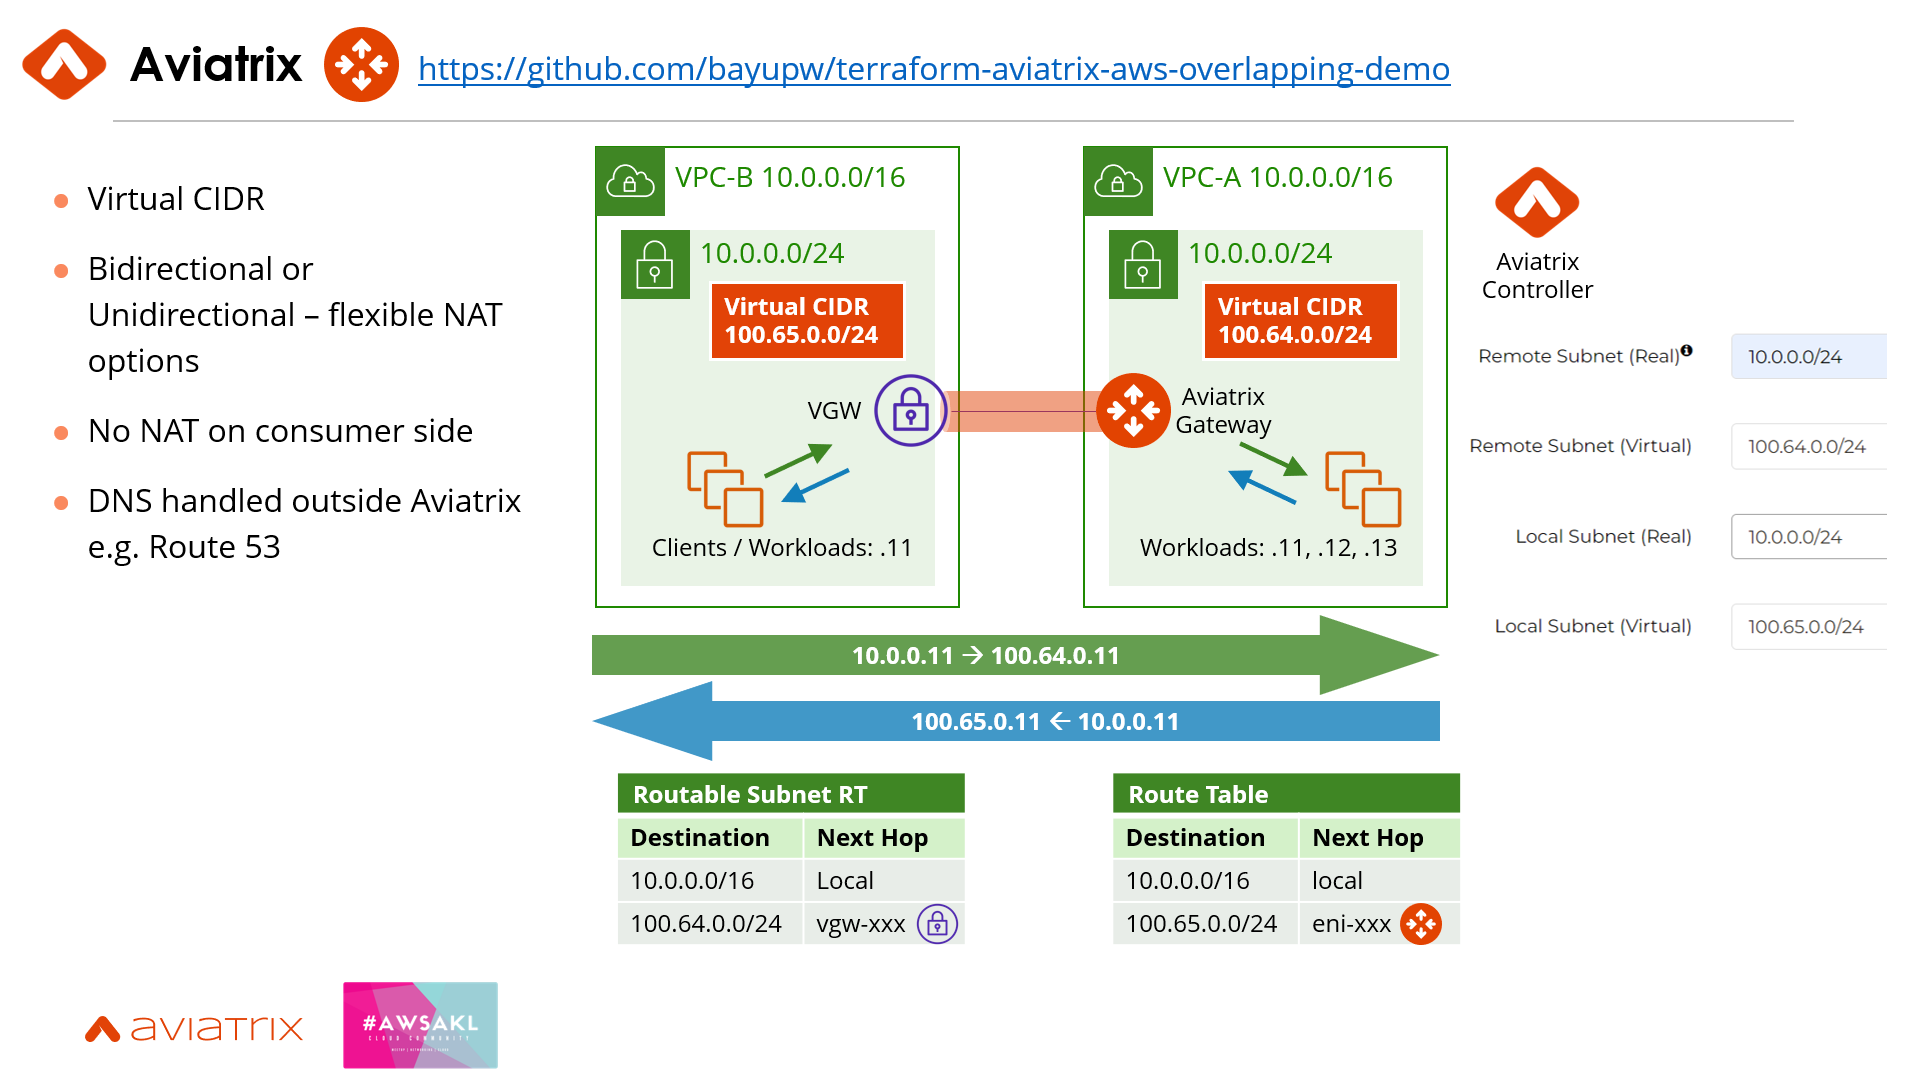Click the workloads instances icon in VPC-A

coord(1362,489)
